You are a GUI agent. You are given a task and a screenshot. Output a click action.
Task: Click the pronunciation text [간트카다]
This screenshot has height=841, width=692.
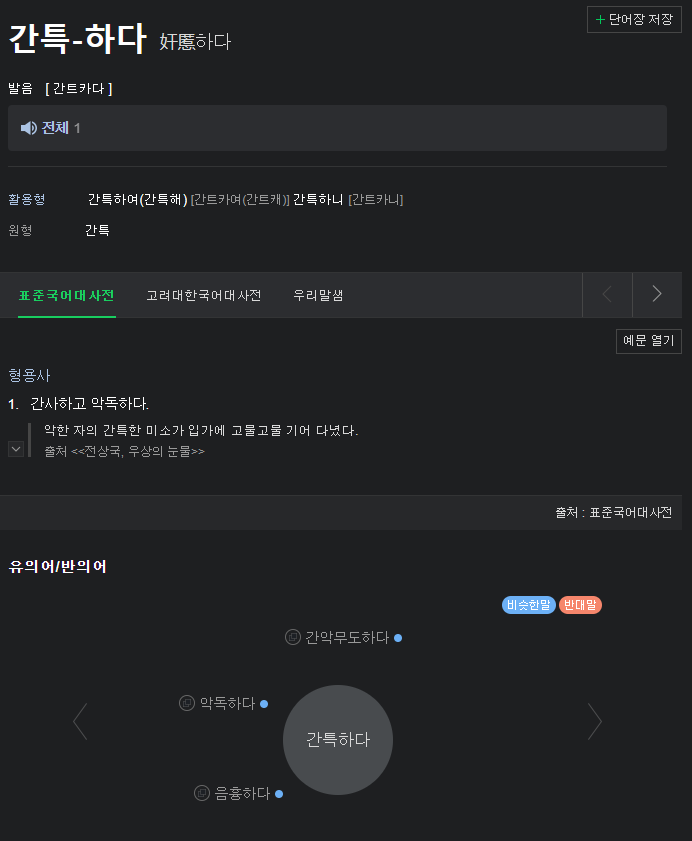point(79,88)
